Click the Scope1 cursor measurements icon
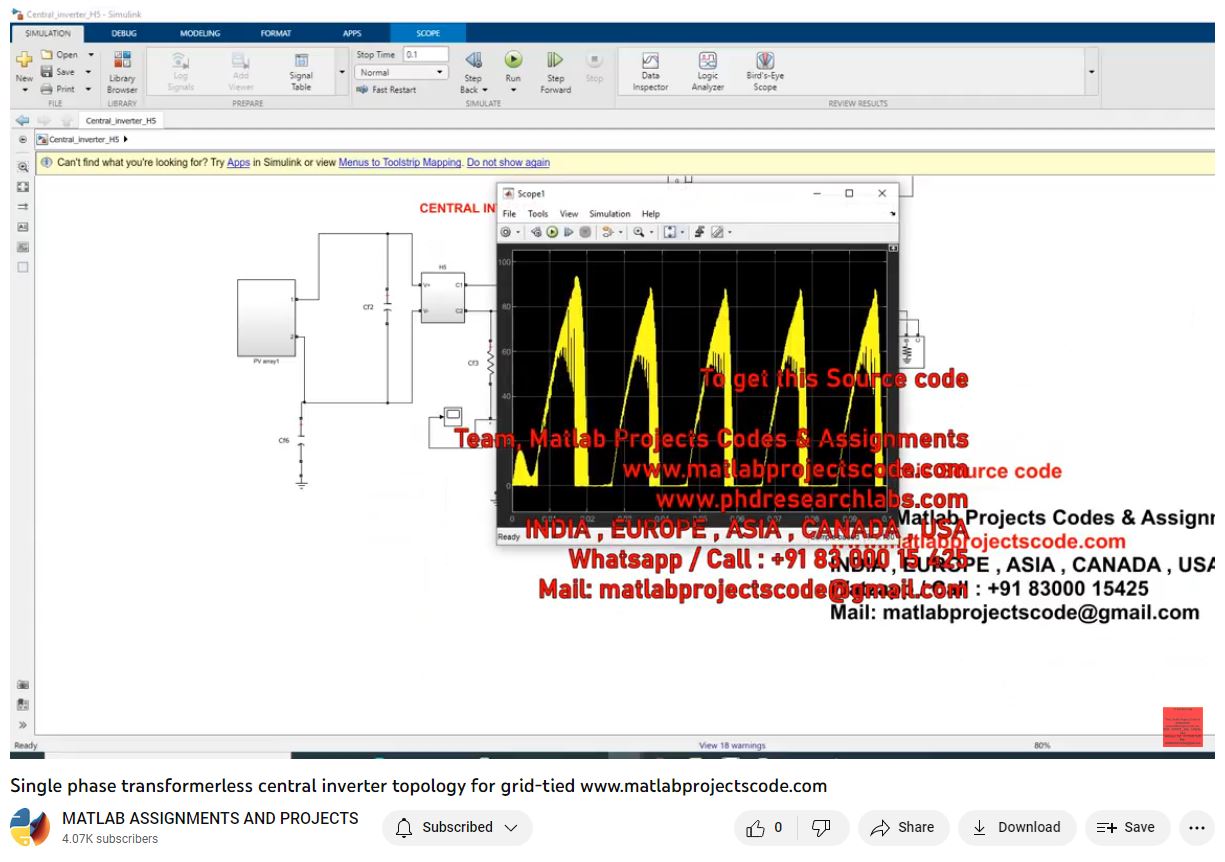Viewport: 1225px width, 862px height. [x=717, y=232]
